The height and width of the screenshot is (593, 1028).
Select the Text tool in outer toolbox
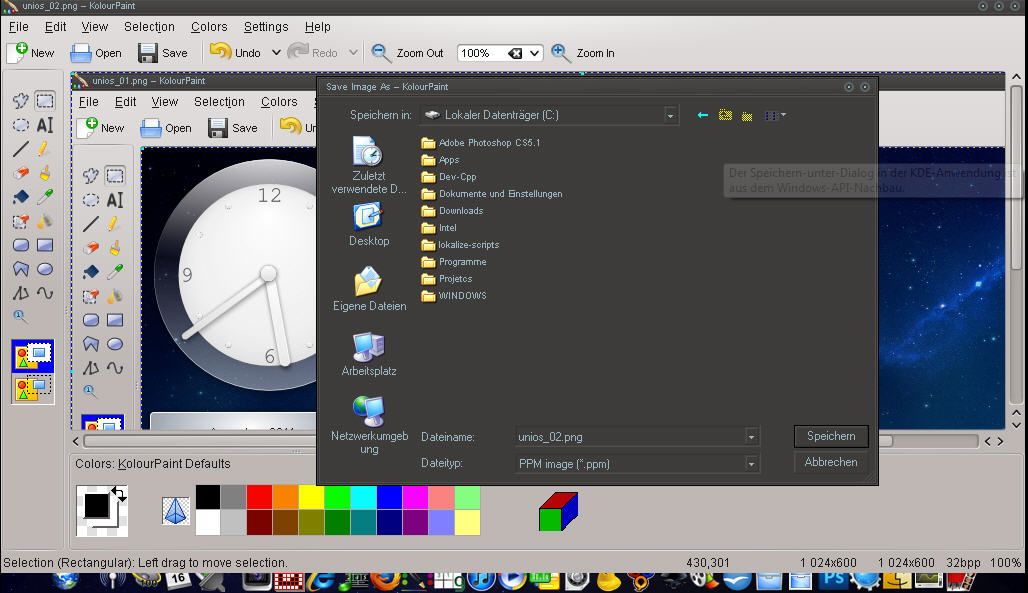click(45, 125)
